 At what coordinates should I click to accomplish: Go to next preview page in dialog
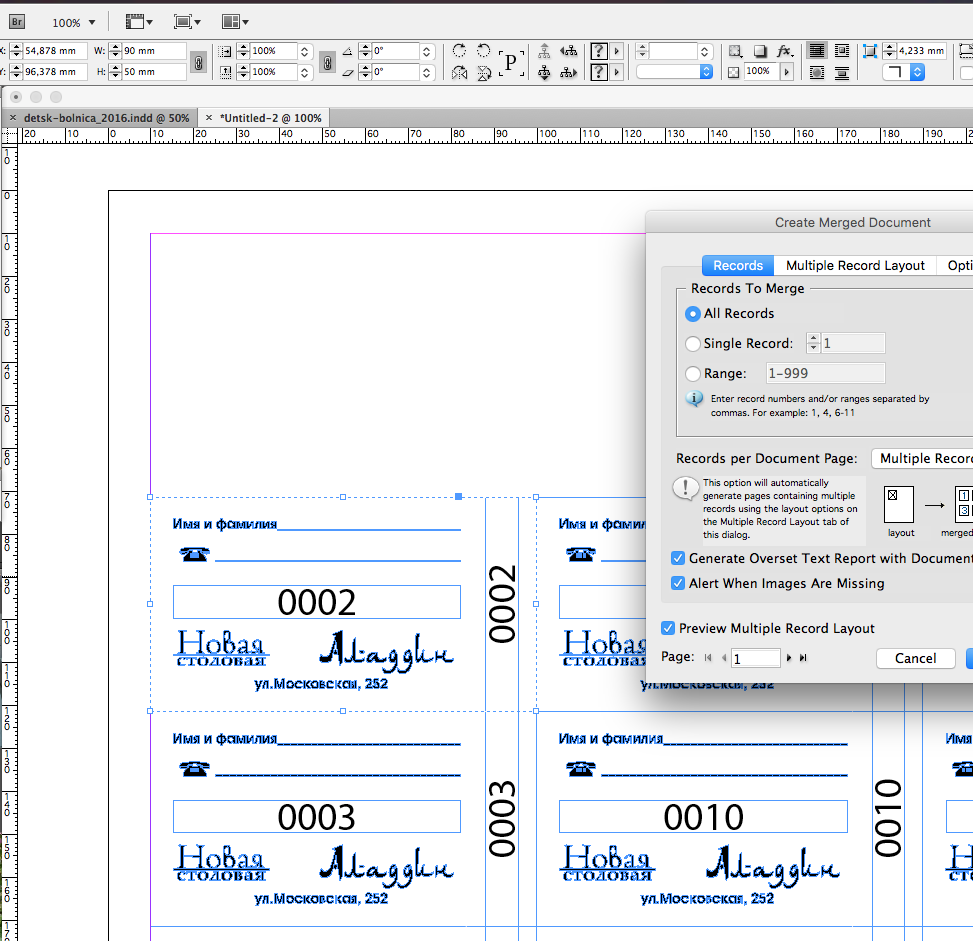pyautogui.click(x=789, y=657)
